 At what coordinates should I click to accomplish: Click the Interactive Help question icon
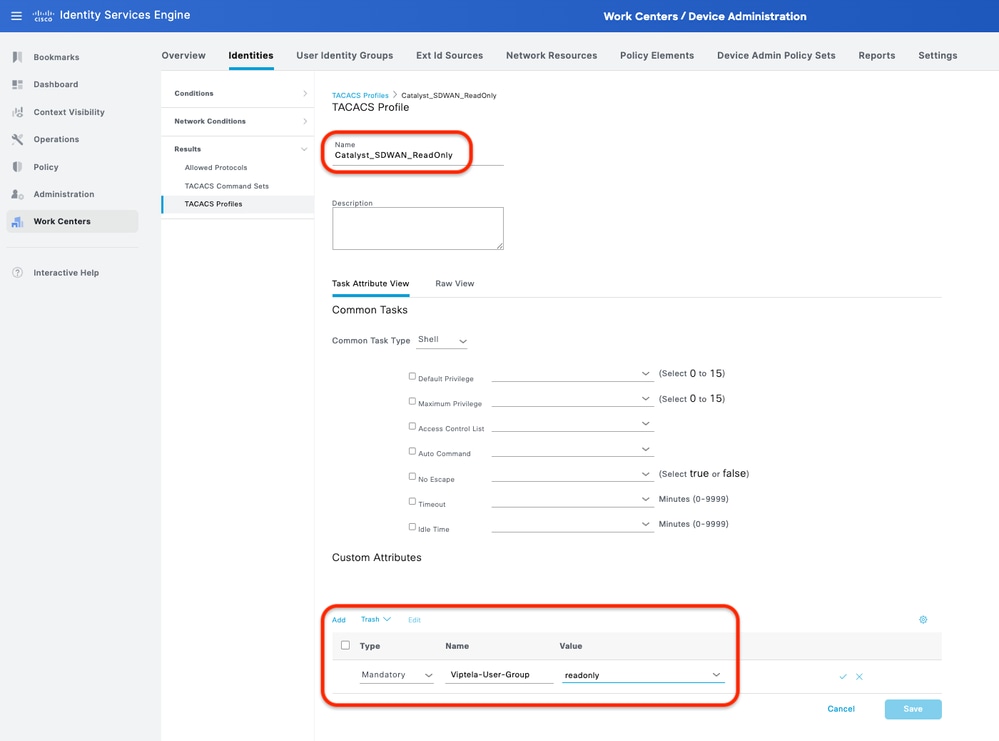pos(17,272)
